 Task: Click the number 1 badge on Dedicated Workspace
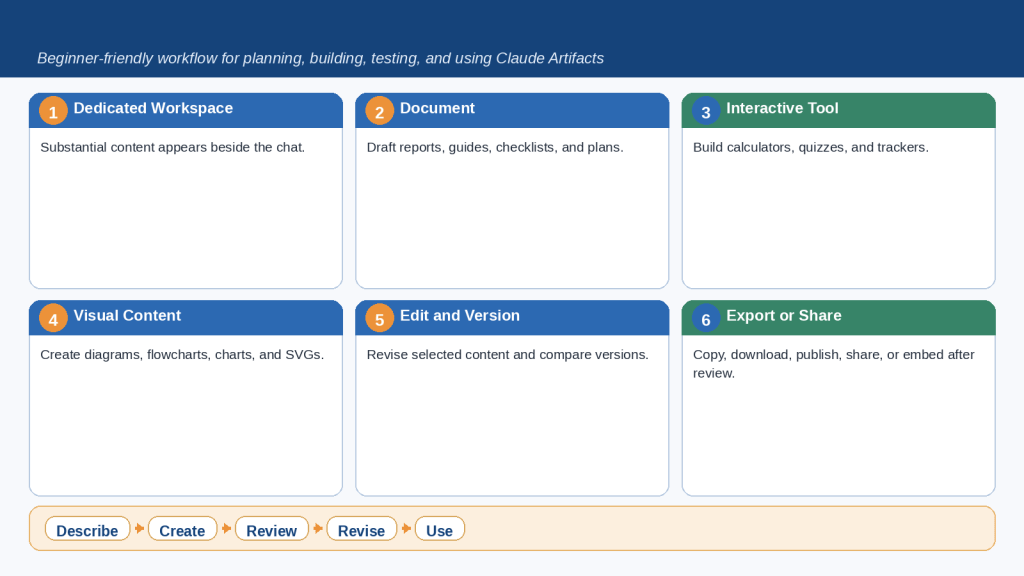(53, 111)
